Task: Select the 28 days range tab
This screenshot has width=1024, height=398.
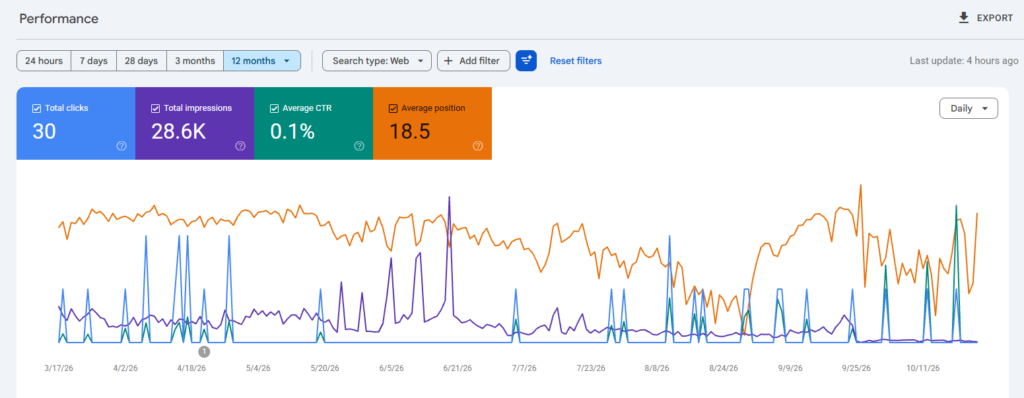Action: 141,61
